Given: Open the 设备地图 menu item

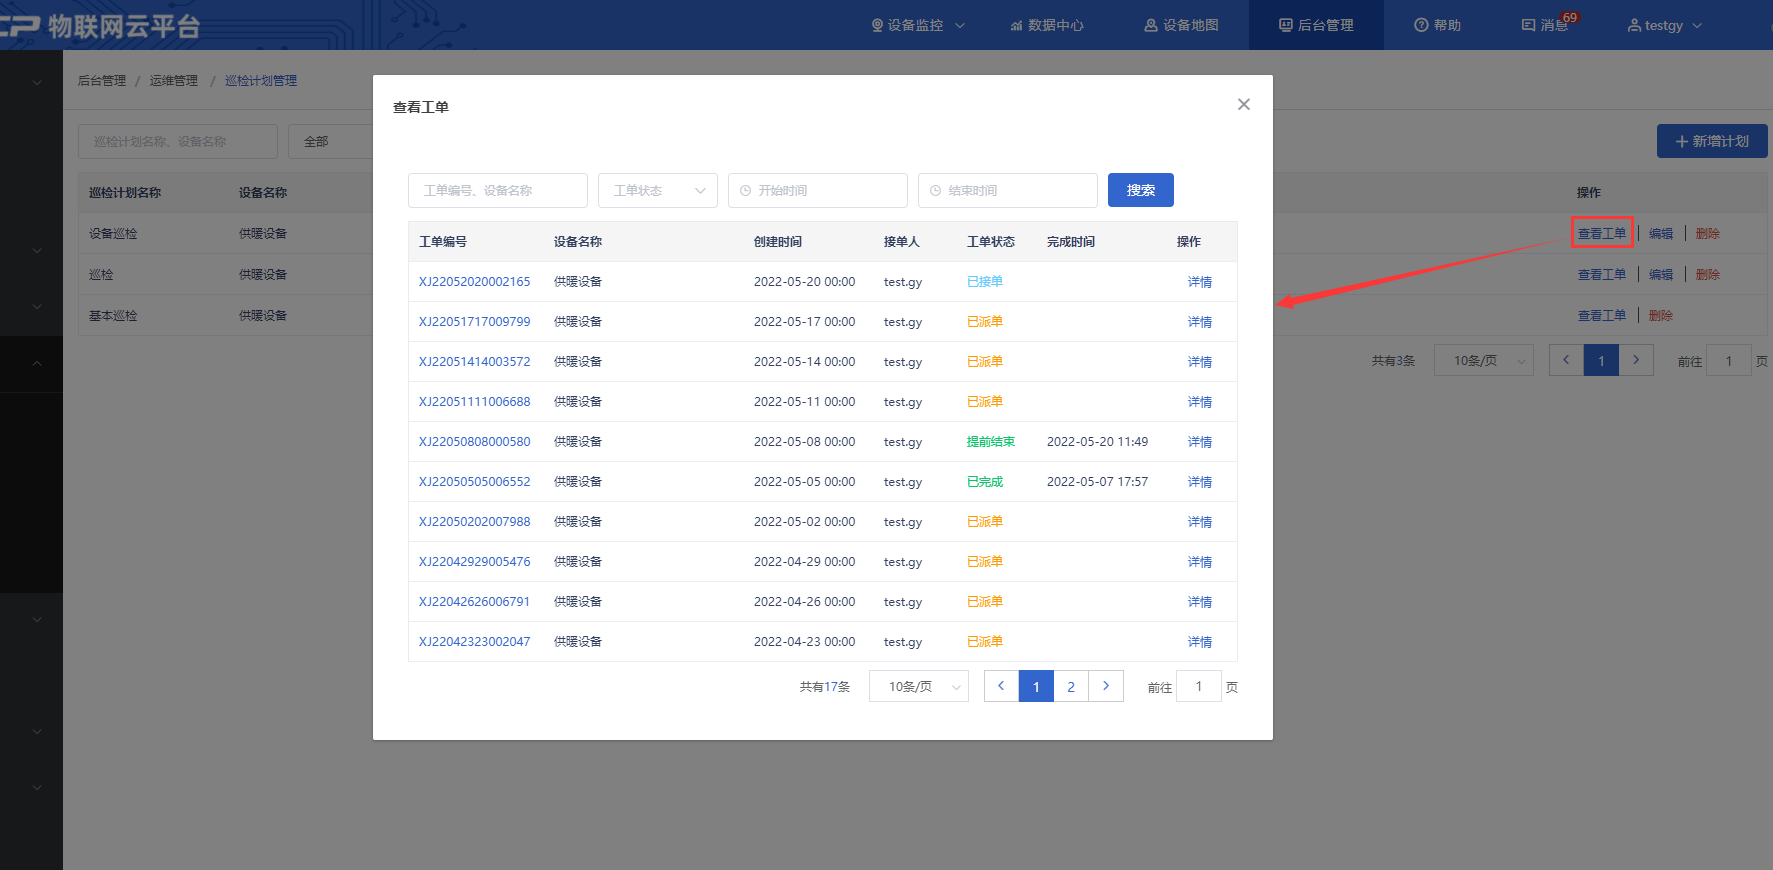Looking at the screenshot, I should (1181, 25).
